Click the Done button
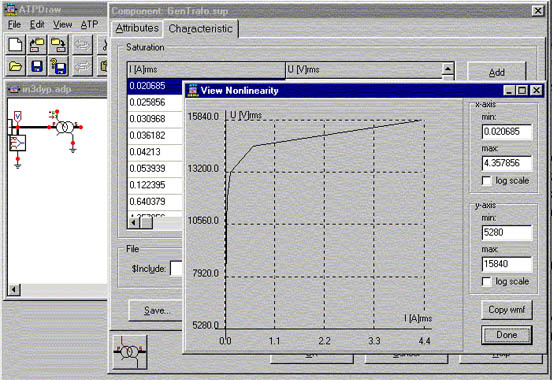The height and width of the screenshot is (380, 552). point(506,335)
